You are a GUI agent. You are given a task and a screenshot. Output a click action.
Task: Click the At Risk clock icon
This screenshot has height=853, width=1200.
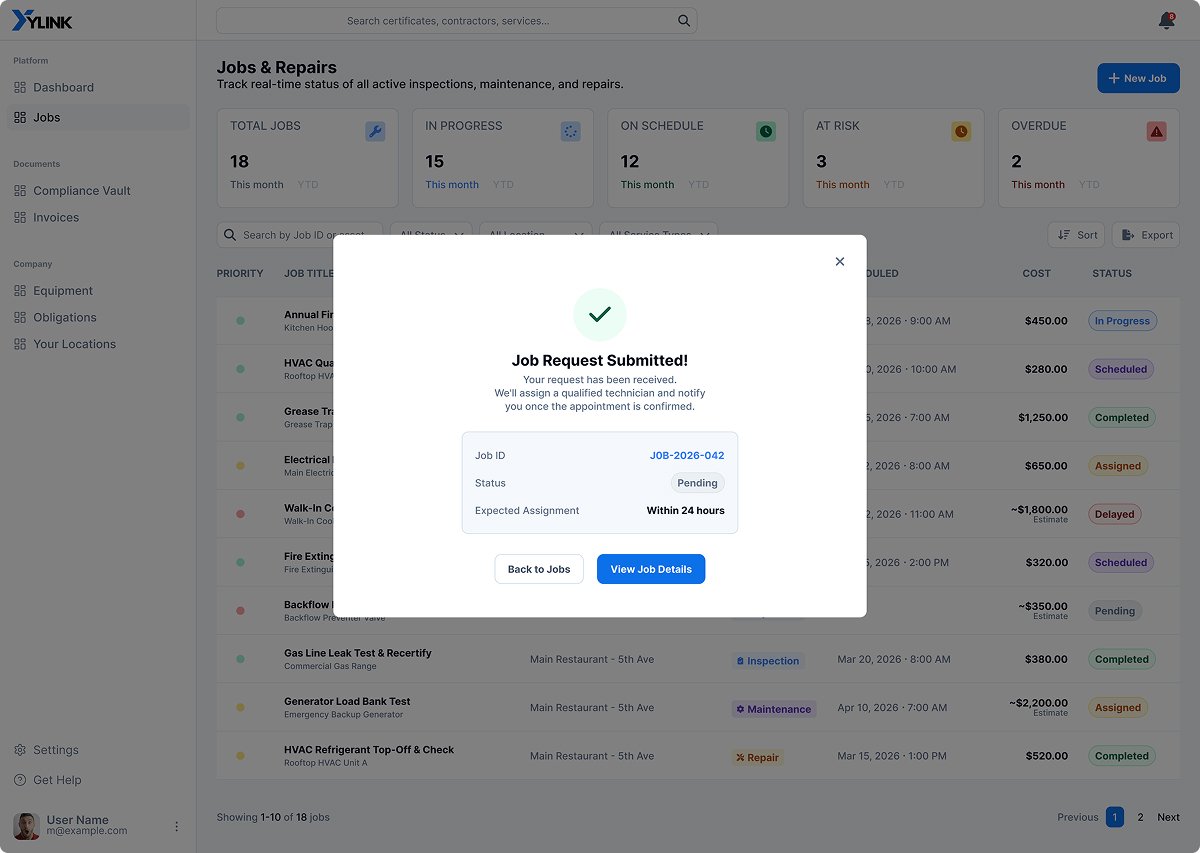click(961, 131)
